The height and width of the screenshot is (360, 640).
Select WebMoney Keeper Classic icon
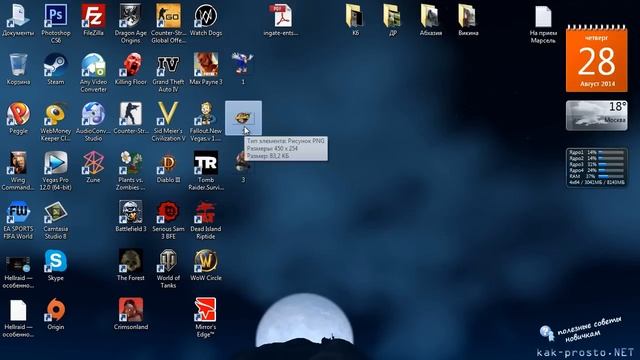[x=56, y=114]
